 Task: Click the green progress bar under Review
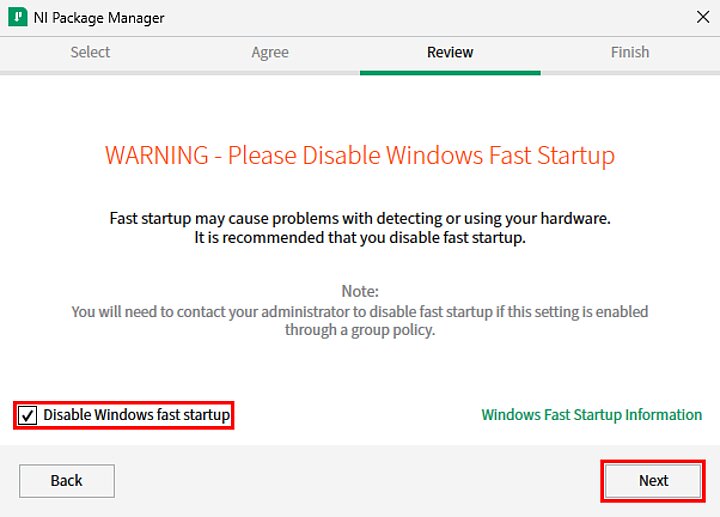coord(450,72)
